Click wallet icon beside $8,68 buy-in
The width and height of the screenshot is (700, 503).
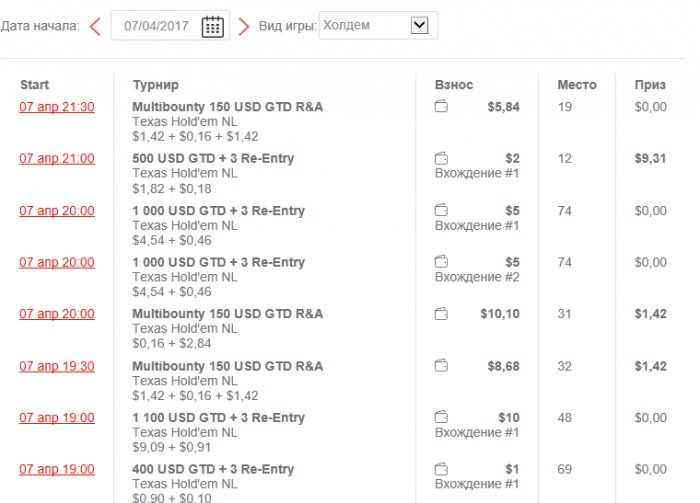click(x=441, y=366)
